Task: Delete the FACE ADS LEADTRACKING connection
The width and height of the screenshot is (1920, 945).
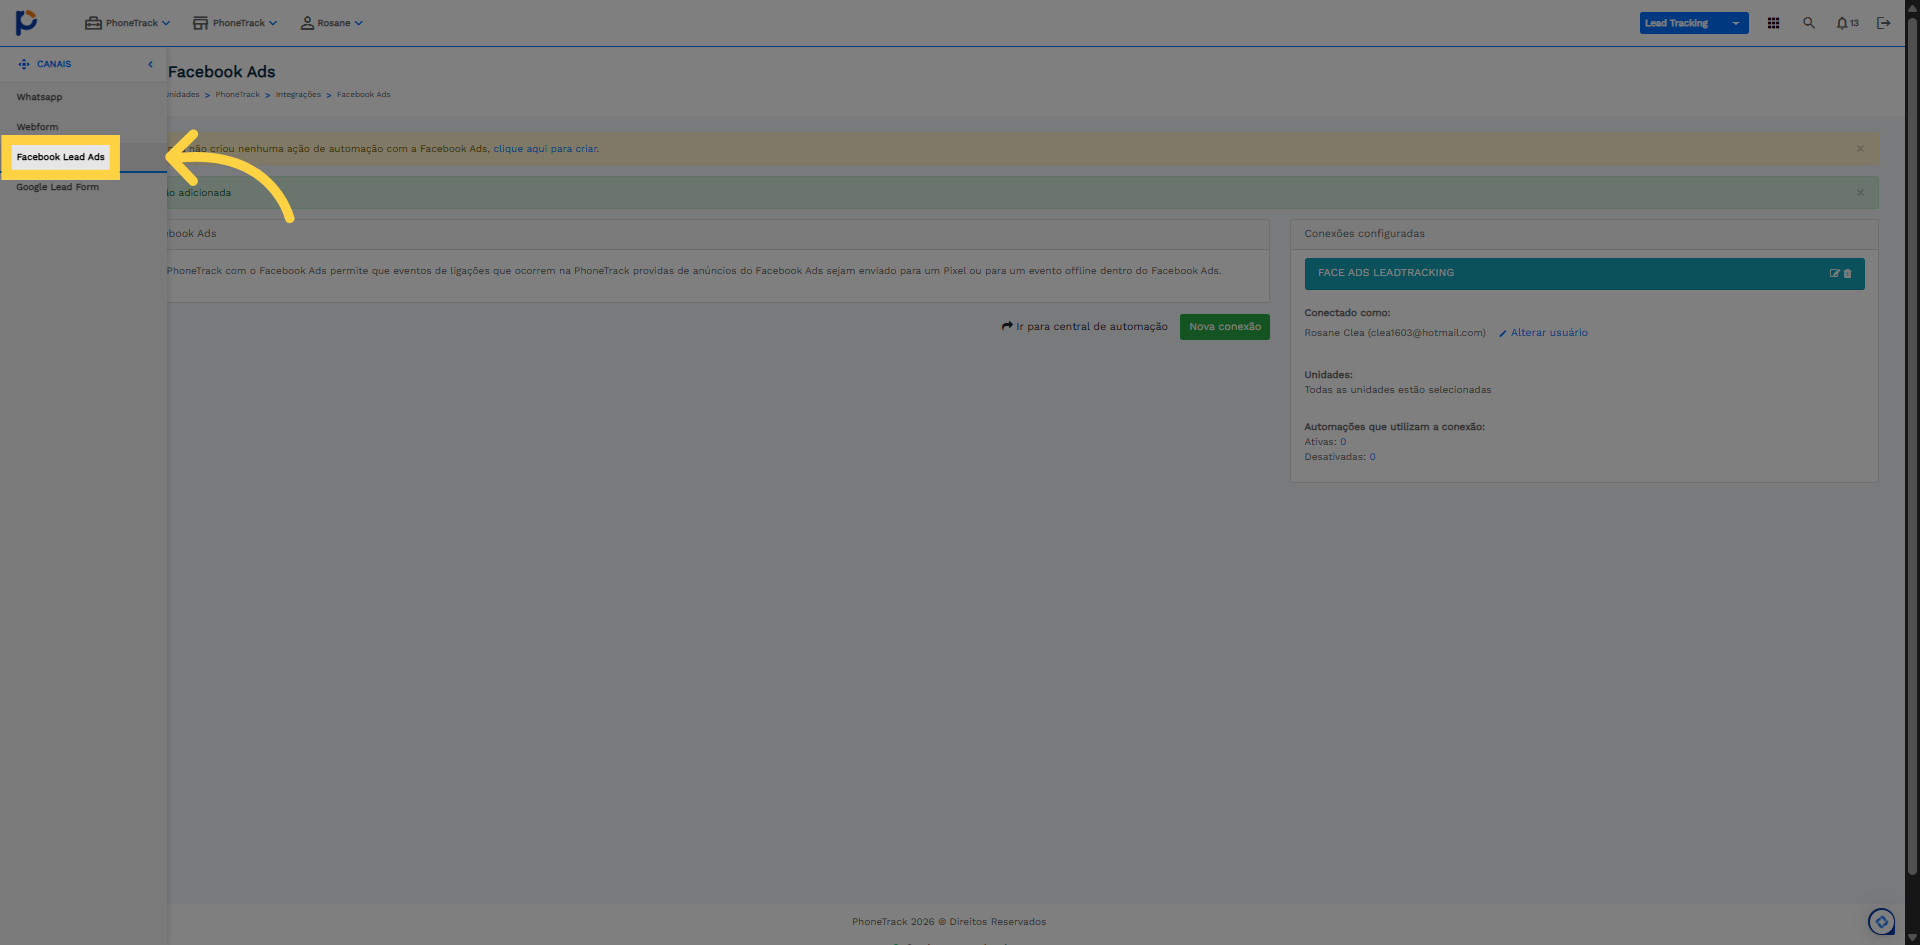Action: (1847, 273)
